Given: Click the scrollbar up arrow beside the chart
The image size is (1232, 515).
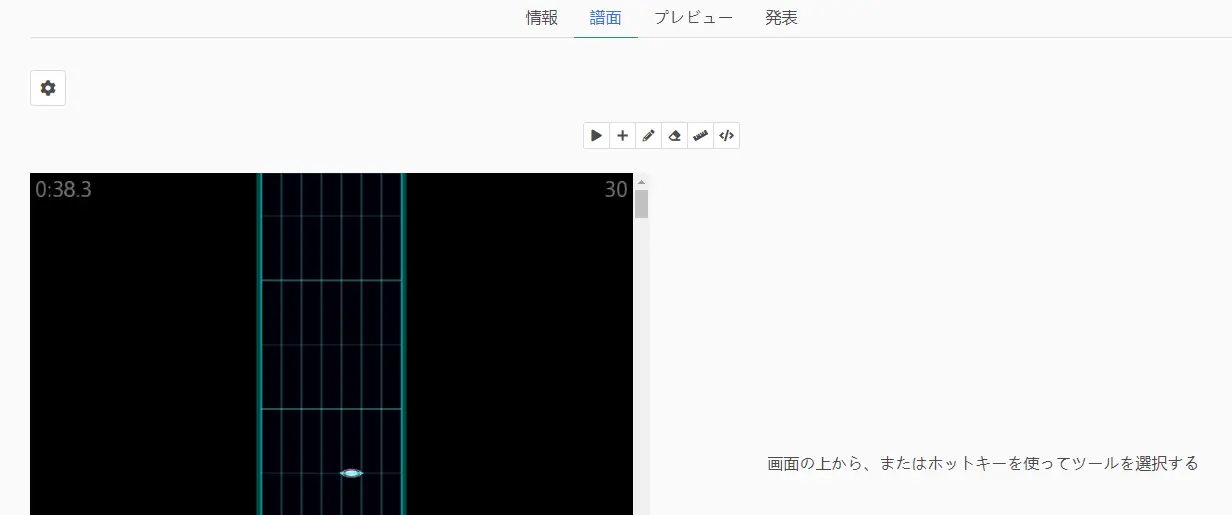Looking at the screenshot, I should coord(642,181).
